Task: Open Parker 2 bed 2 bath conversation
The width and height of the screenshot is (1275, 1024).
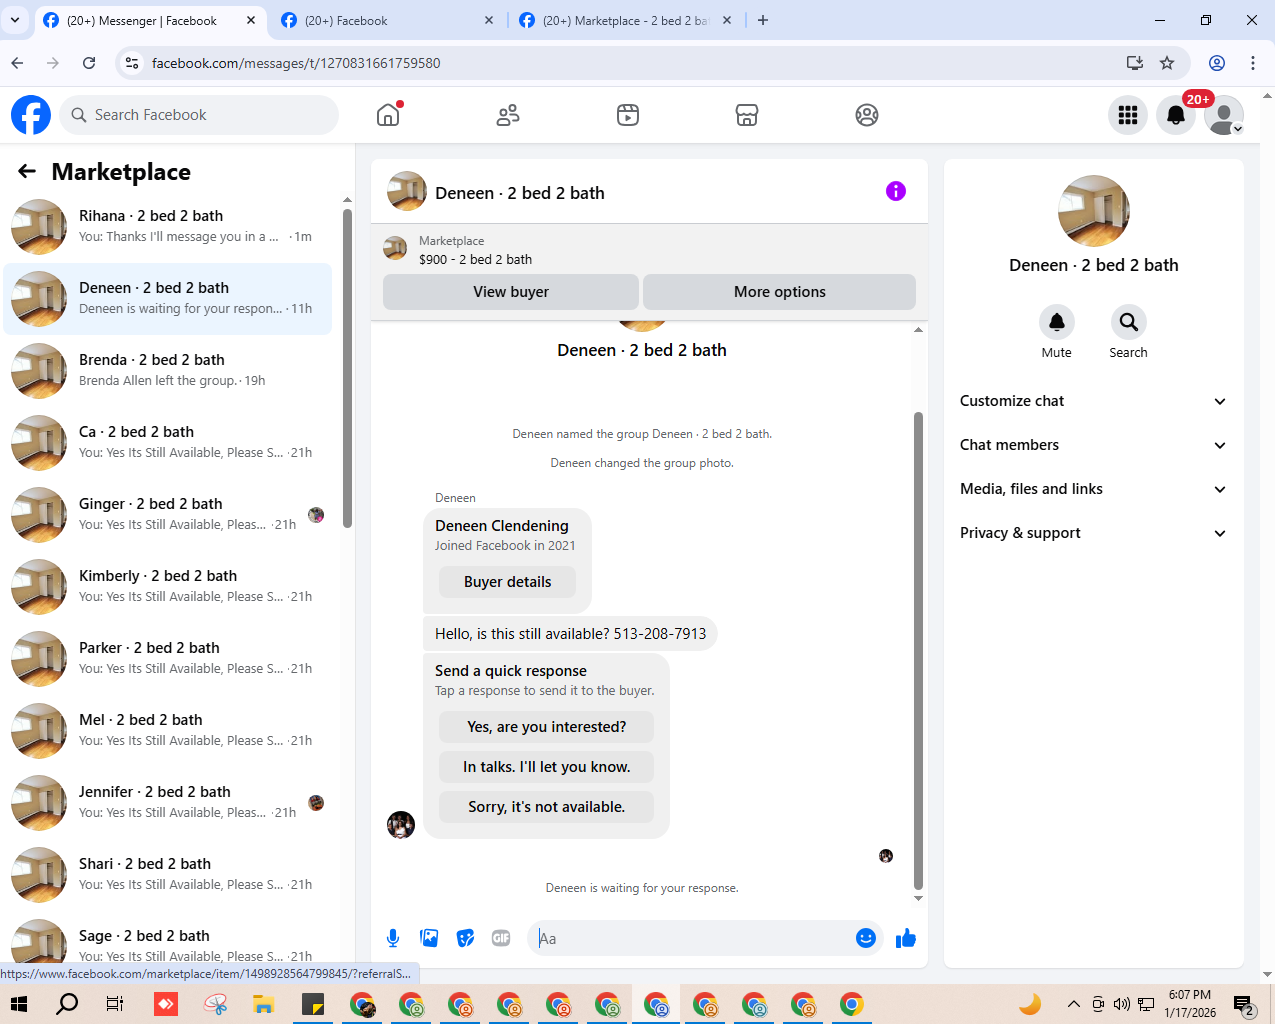Action: 168,659
